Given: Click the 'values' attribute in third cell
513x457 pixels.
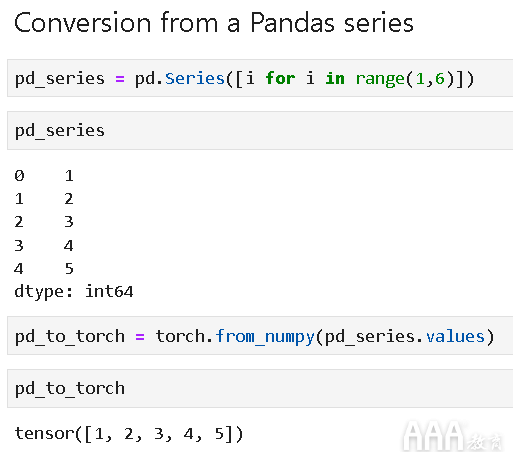Looking at the screenshot, I should coord(455,336).
